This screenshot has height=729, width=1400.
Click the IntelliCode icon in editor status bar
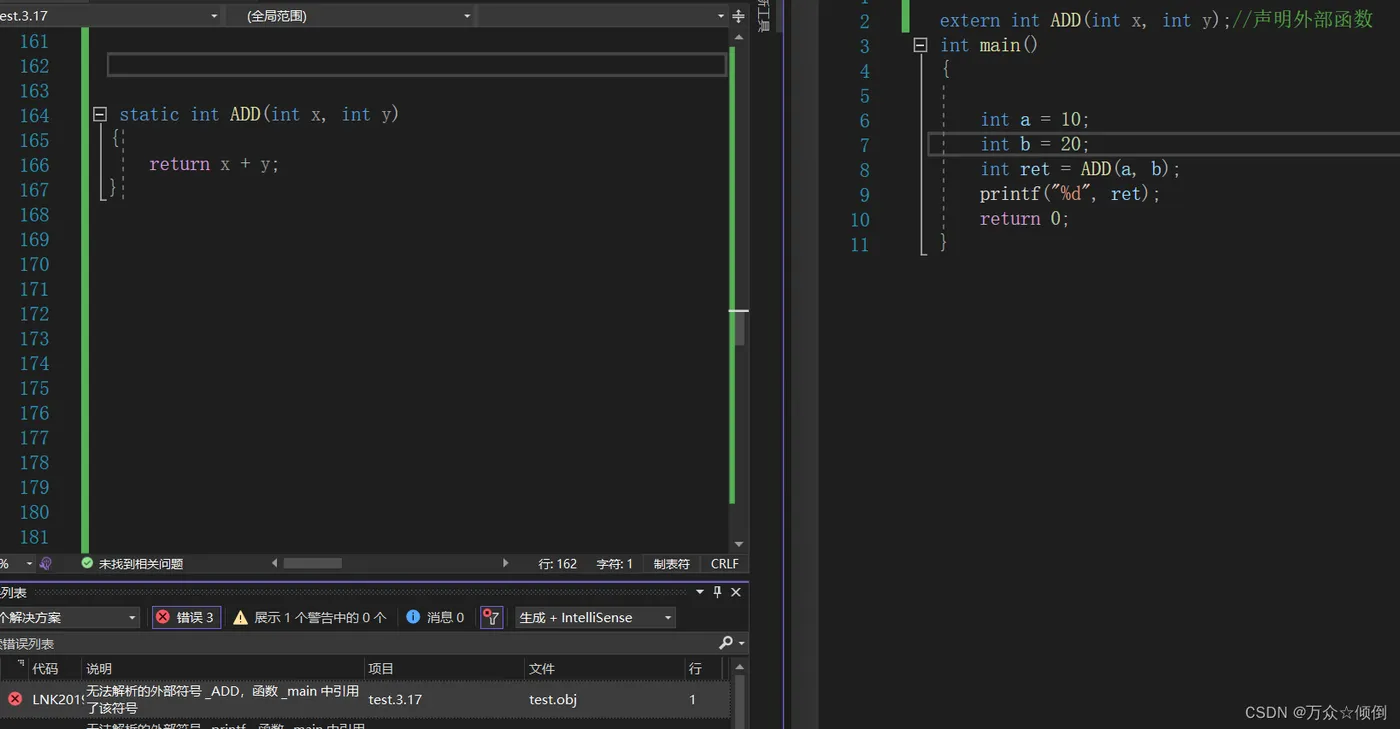point(45,563)
